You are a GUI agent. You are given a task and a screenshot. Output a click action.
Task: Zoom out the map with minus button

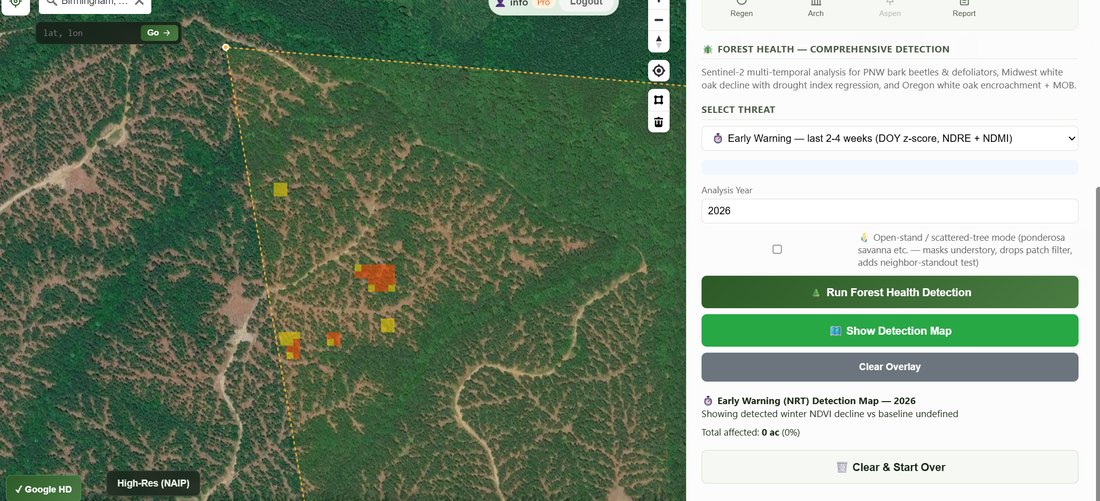pyautogui.click(x=658, y=20)
